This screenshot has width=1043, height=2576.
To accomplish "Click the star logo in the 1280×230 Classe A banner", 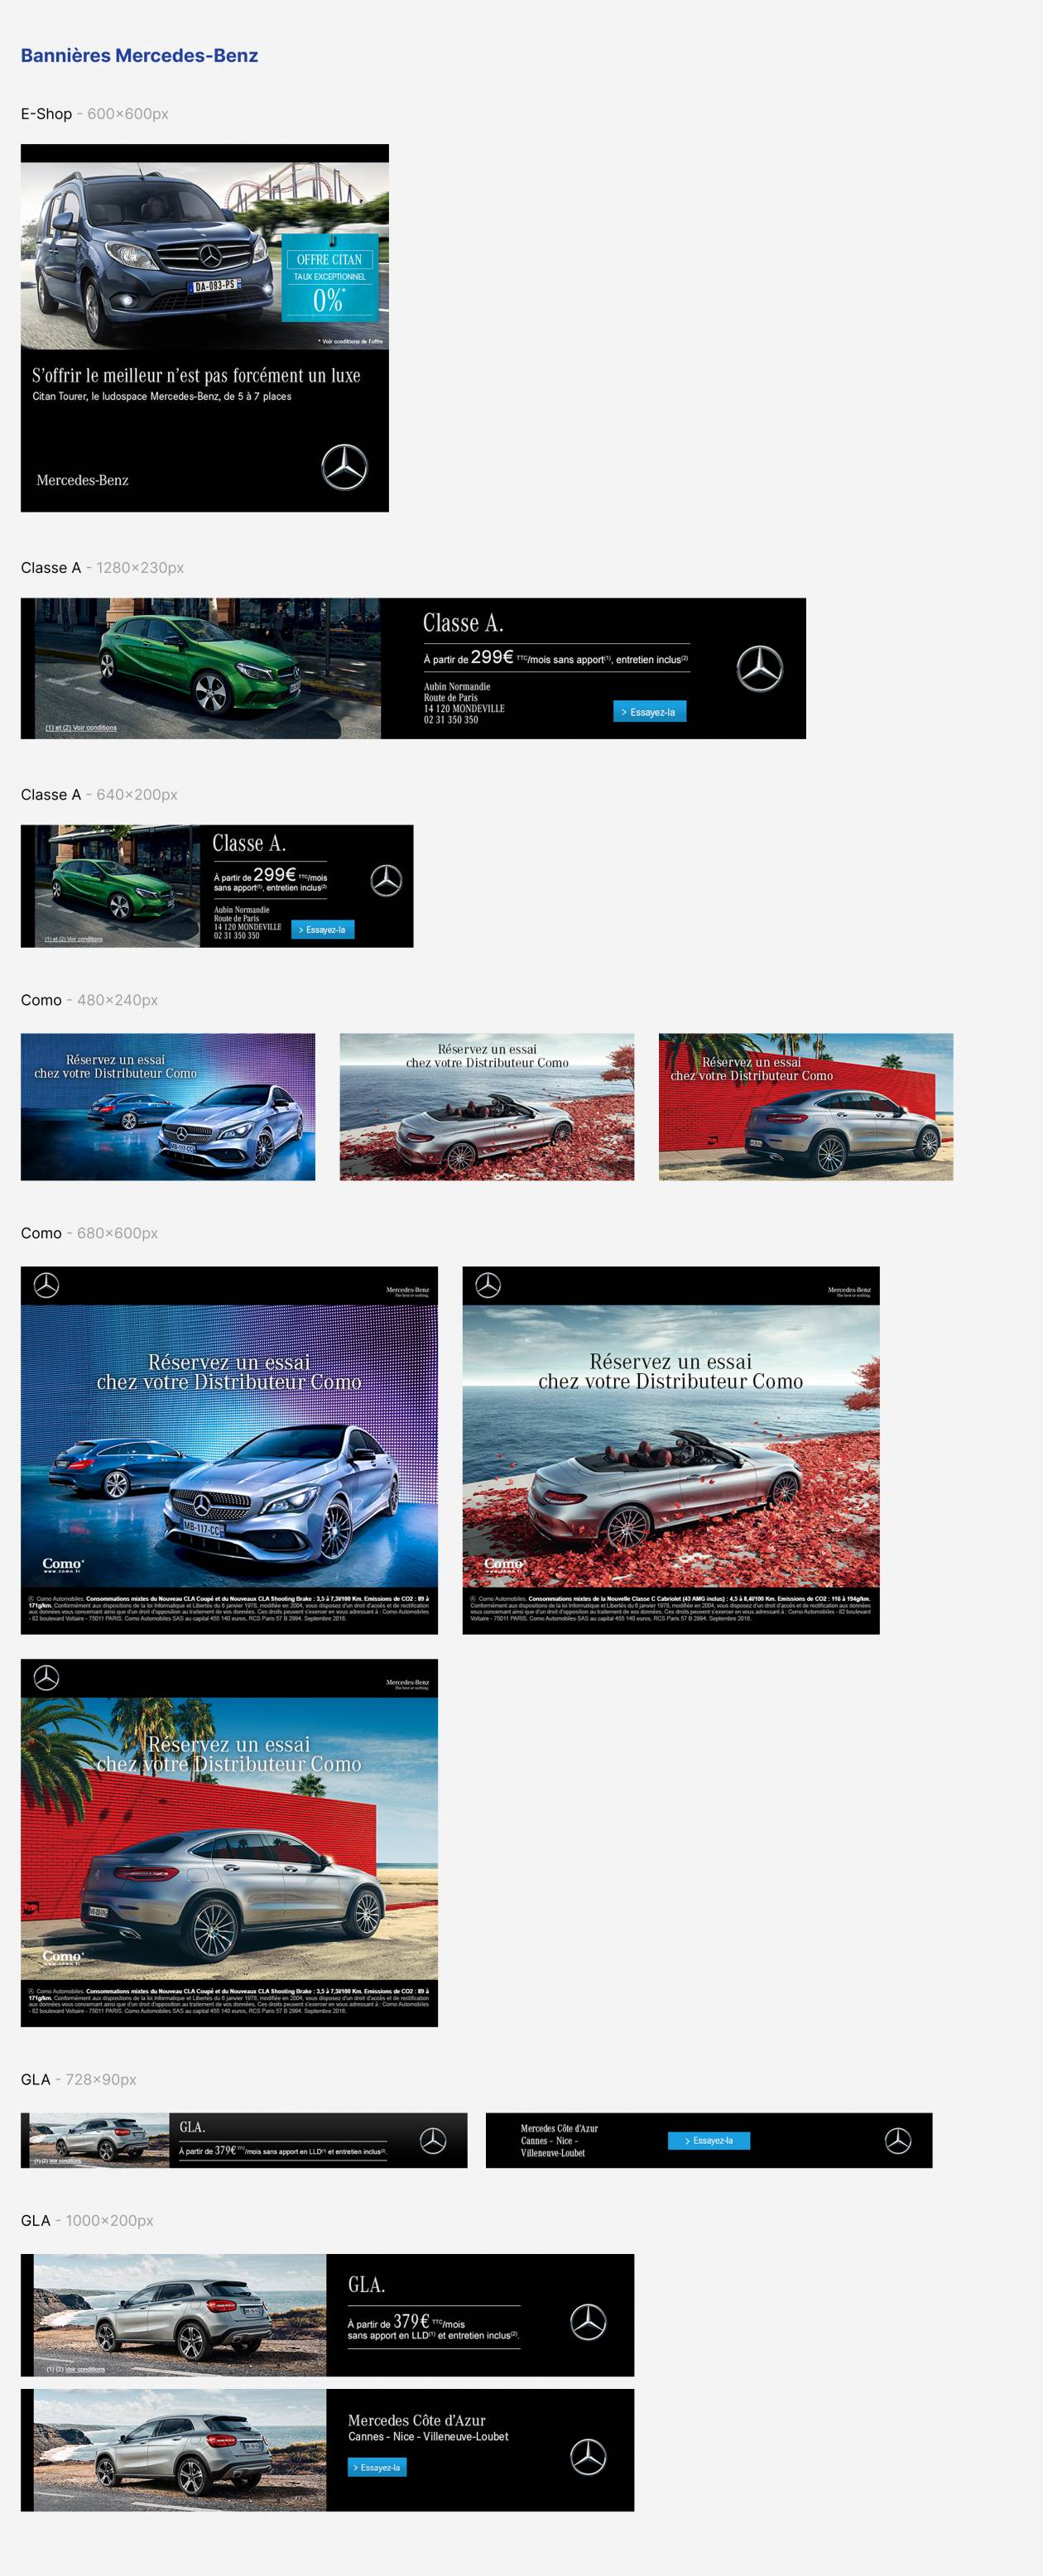I will (x=759, y=668).
